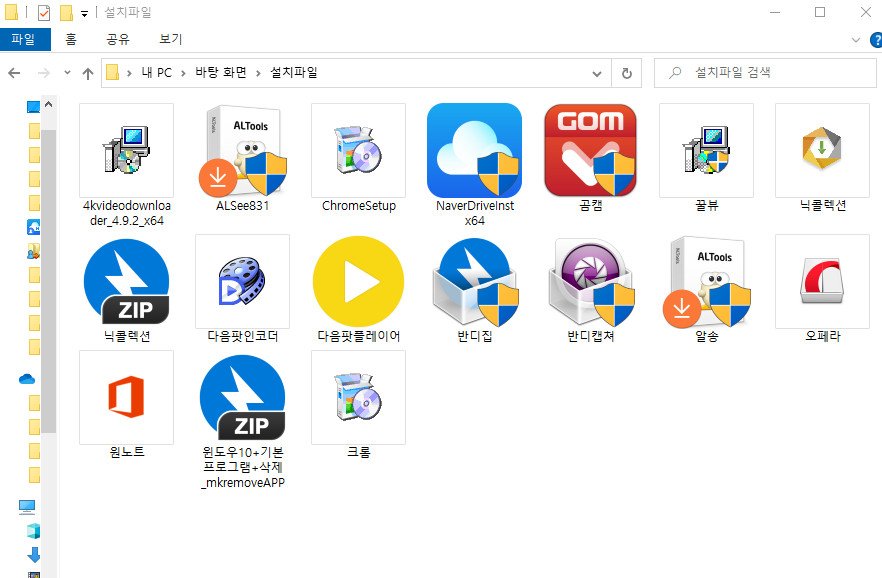The width and height of the screenshot is (882, 578).
Task: Expand the chevron after 내 PC
Action: click(183, 73)
